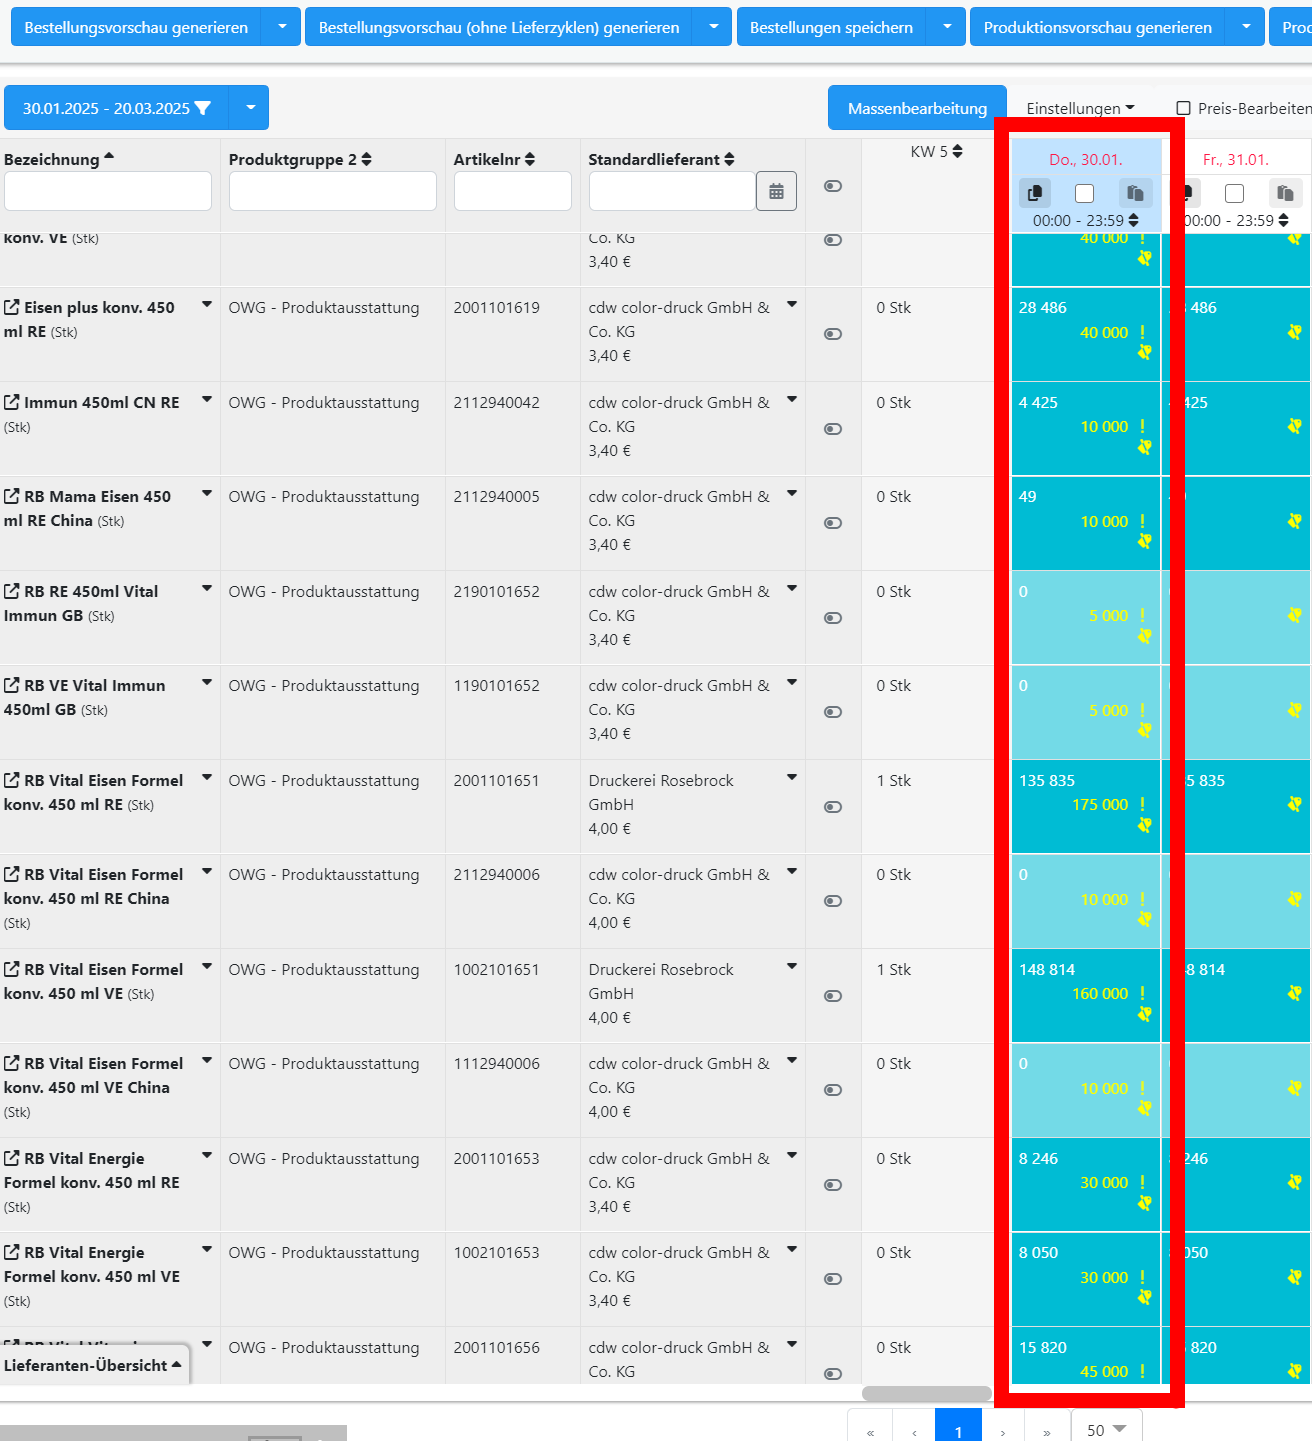Click the bell icon in the 4 425 cell

1143,447
